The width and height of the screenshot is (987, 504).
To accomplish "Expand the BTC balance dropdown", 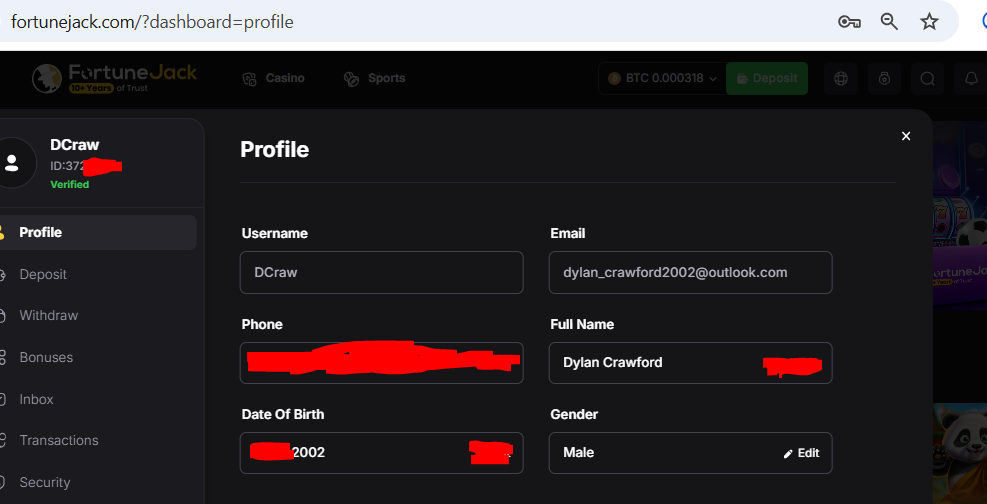I will tap(661, 78).
